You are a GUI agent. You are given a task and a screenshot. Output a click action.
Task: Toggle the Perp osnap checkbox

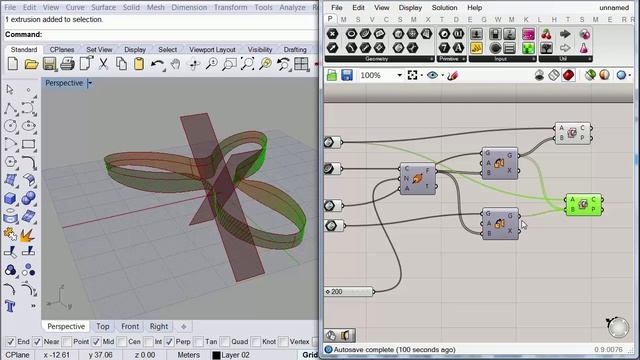coord(169,341)
